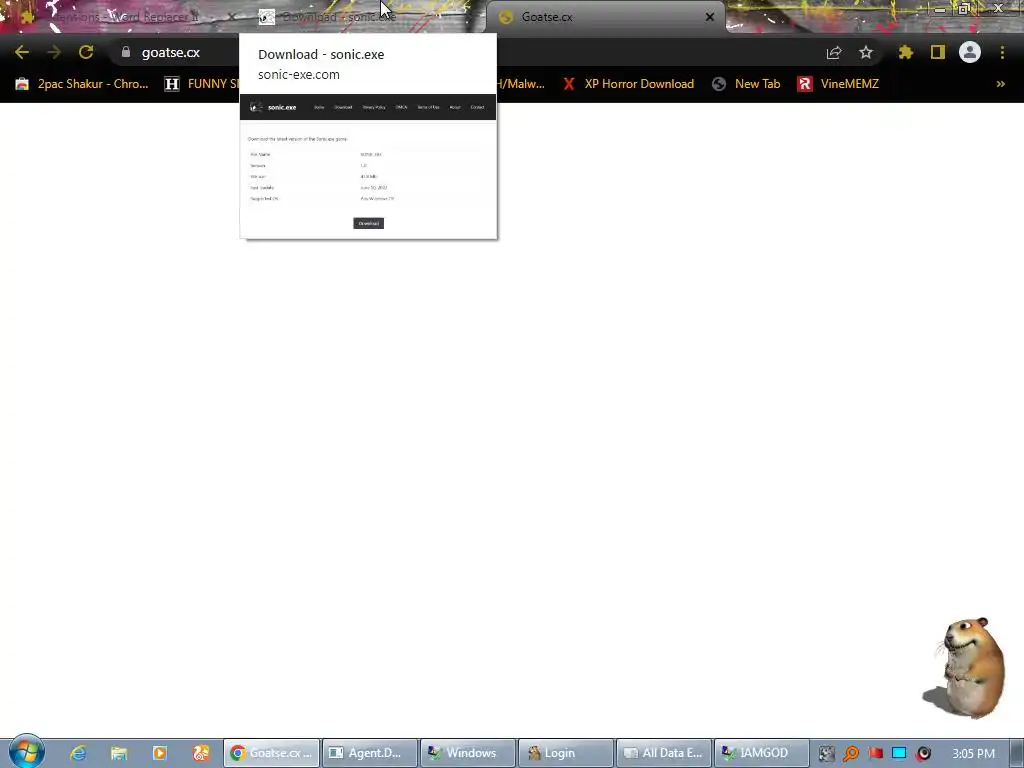1024x768 pixels.
Task: Bookmark this tab with the star icon
Action: tap(866, 52)
